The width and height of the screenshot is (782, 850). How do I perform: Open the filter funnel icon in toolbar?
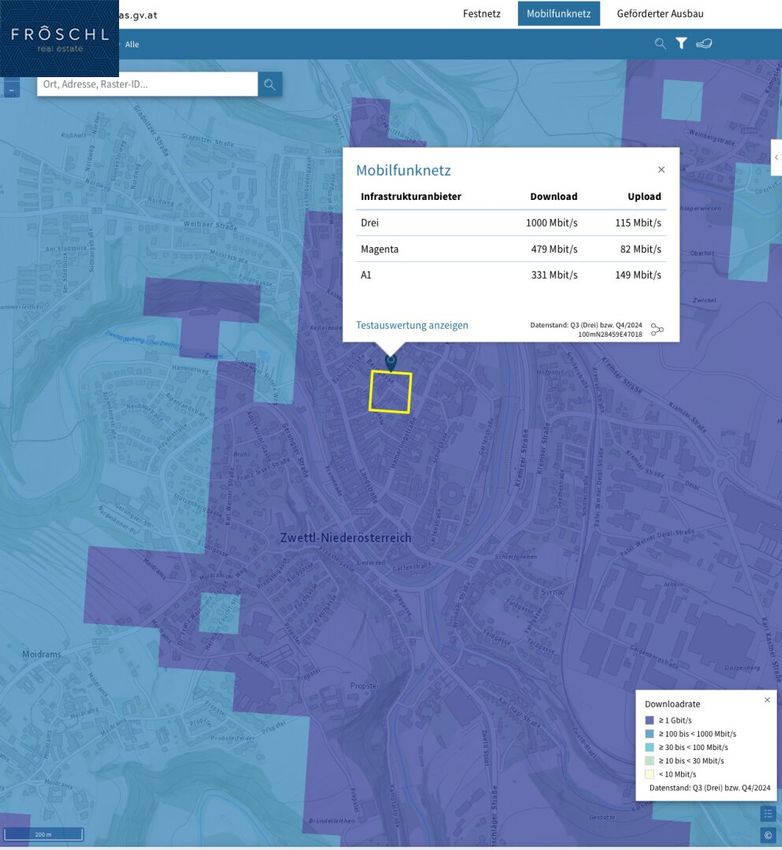(x=681, y=43)
